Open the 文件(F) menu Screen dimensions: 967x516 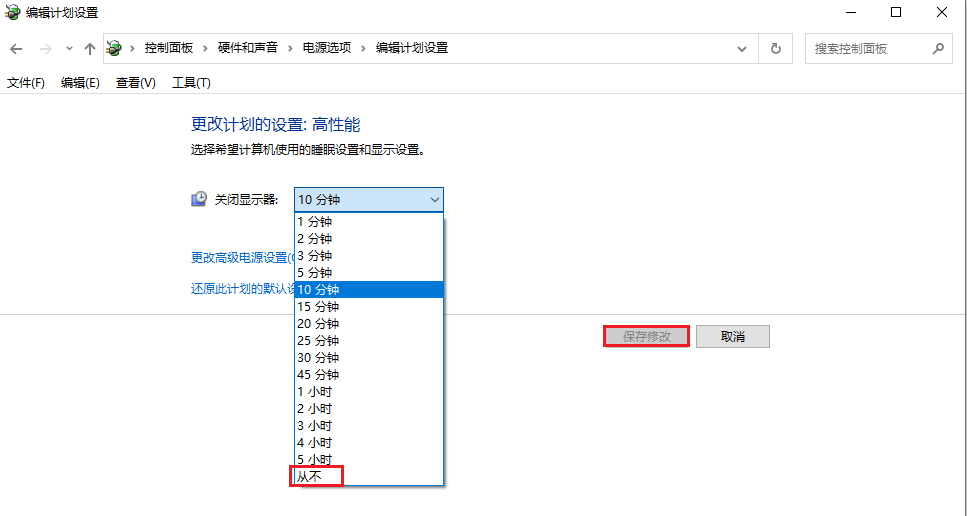[x=26, y=83]
